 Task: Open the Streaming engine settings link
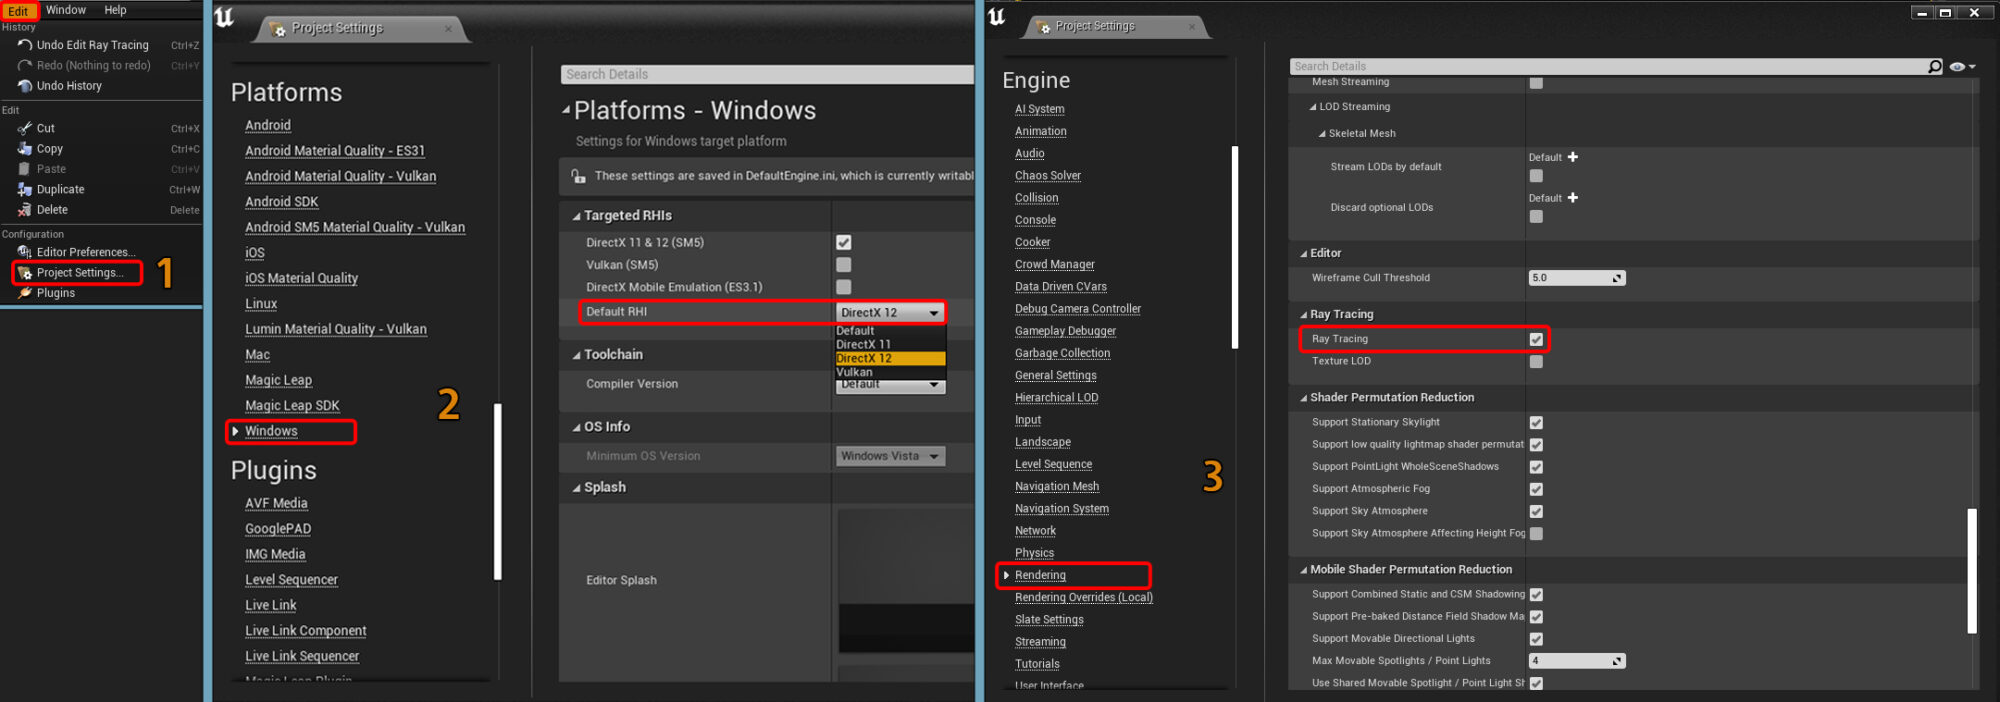tap(1040, 642)
